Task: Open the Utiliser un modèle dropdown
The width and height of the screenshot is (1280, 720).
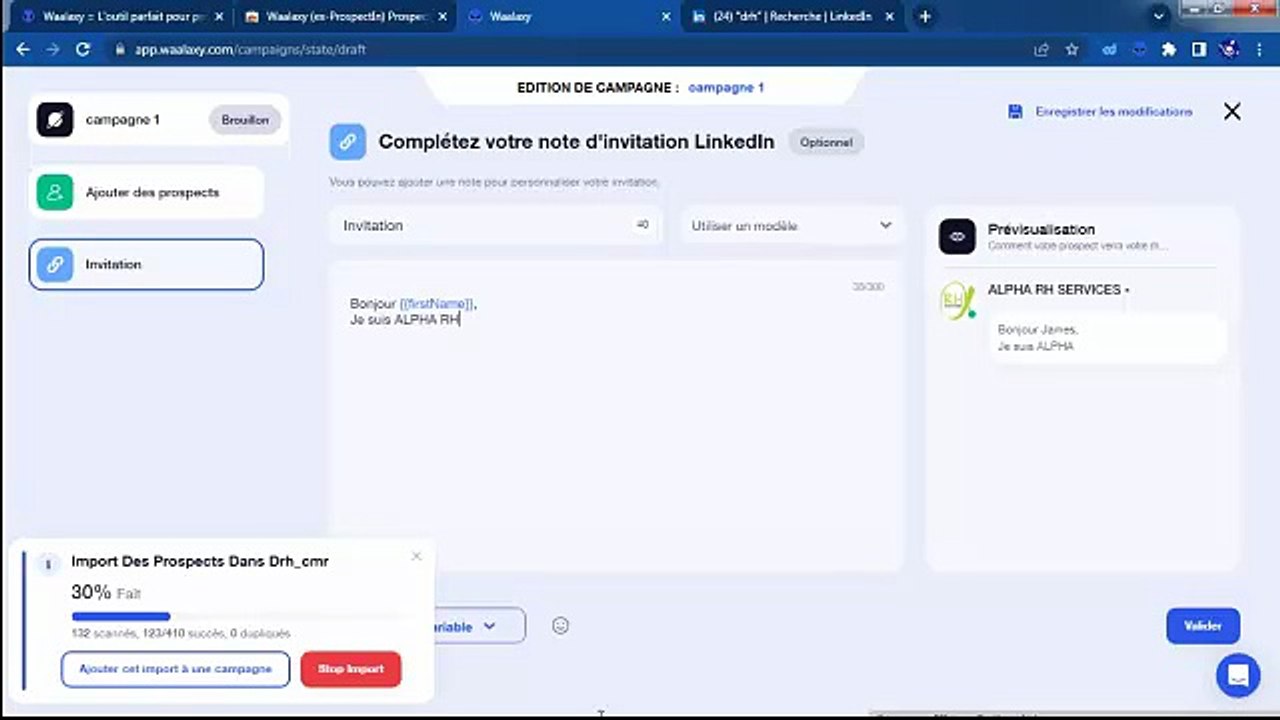Action: coord(791,226)
